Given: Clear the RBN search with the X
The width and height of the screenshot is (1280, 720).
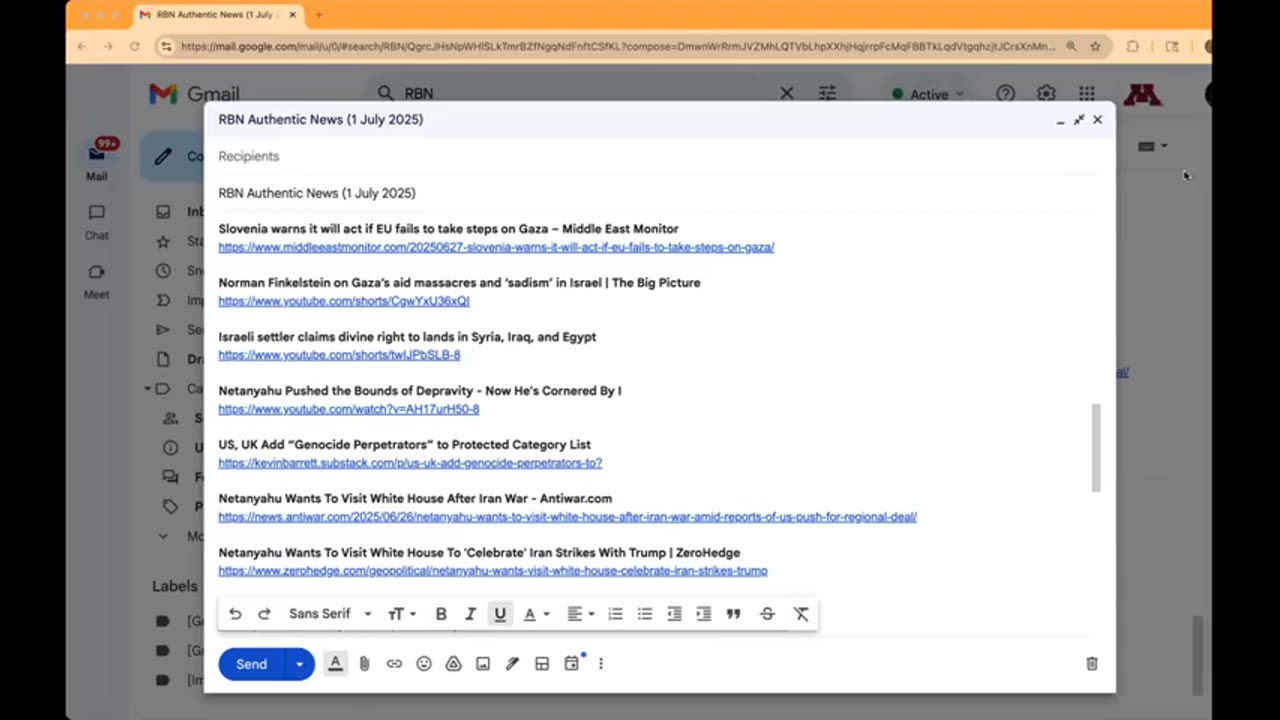Looking at the screenshot, I should pos(787,93).
